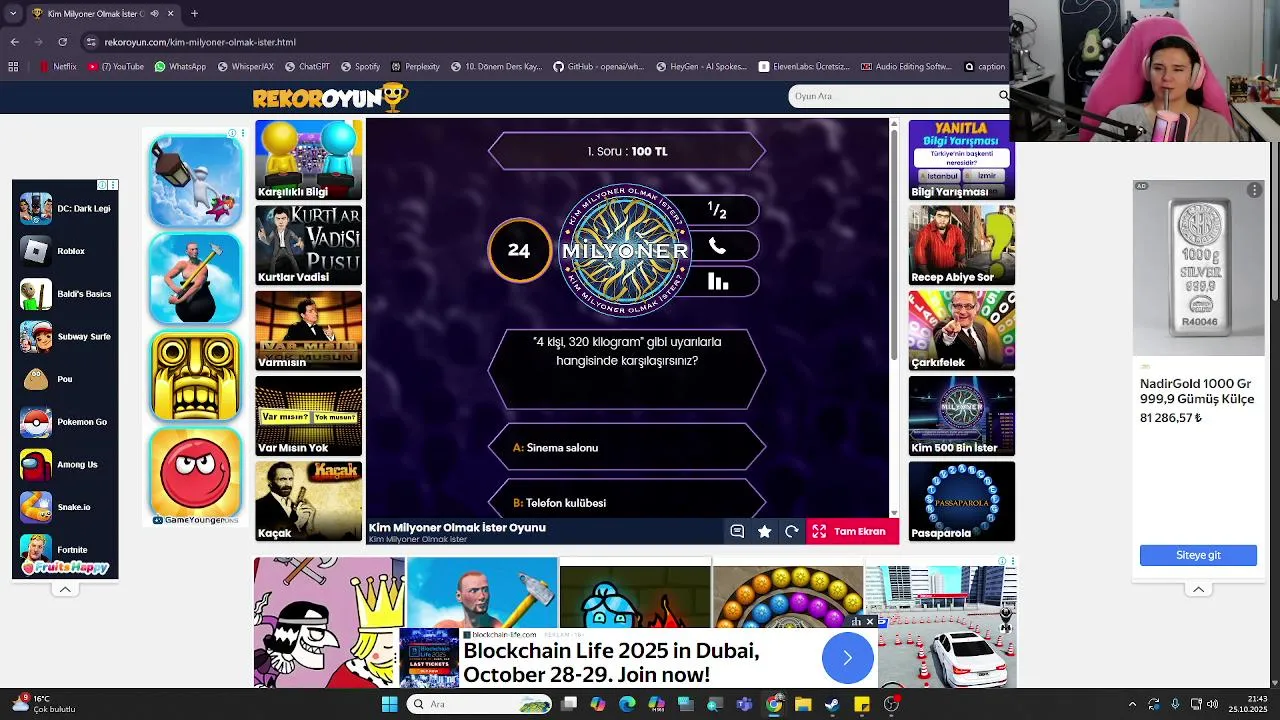Open the RekorOyun logo homepage

pyautogui.click(x=330, y=97)
